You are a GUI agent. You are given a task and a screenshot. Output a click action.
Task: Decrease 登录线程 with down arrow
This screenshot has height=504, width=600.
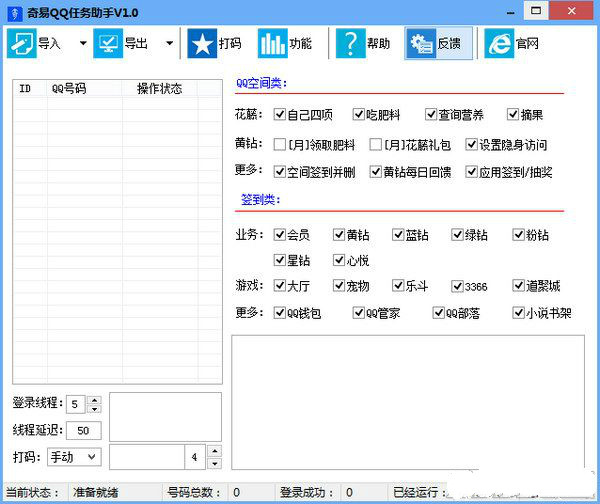tap(94, 409)
